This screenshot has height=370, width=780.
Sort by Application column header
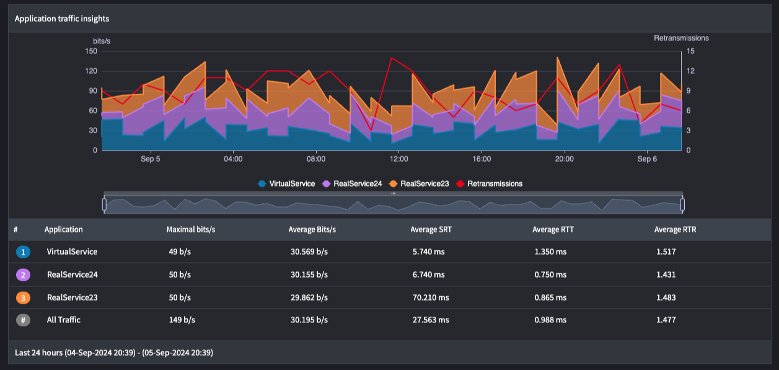coord(64,230)
